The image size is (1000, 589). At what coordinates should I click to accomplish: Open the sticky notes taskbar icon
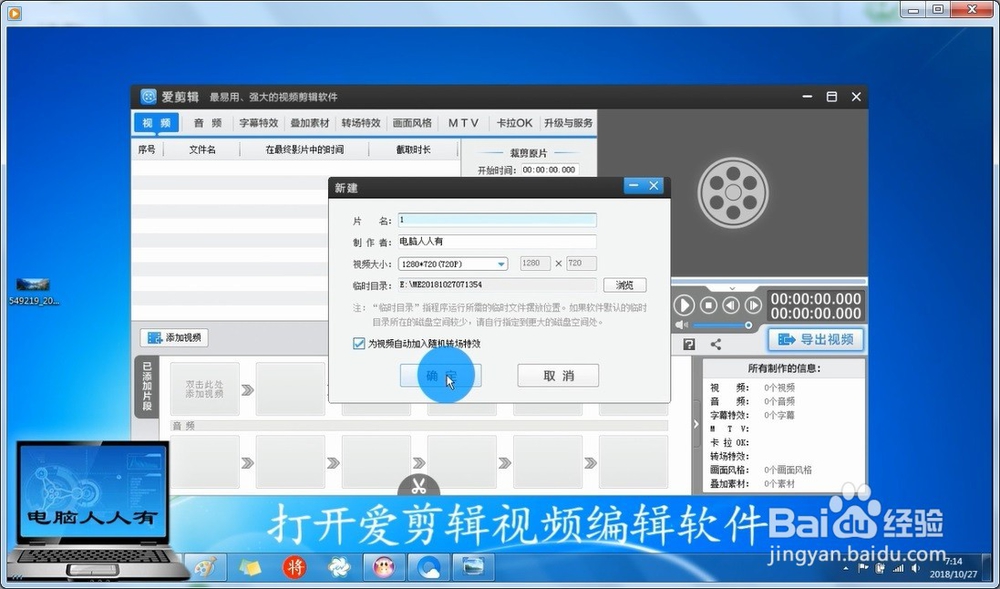click(249, 567)
